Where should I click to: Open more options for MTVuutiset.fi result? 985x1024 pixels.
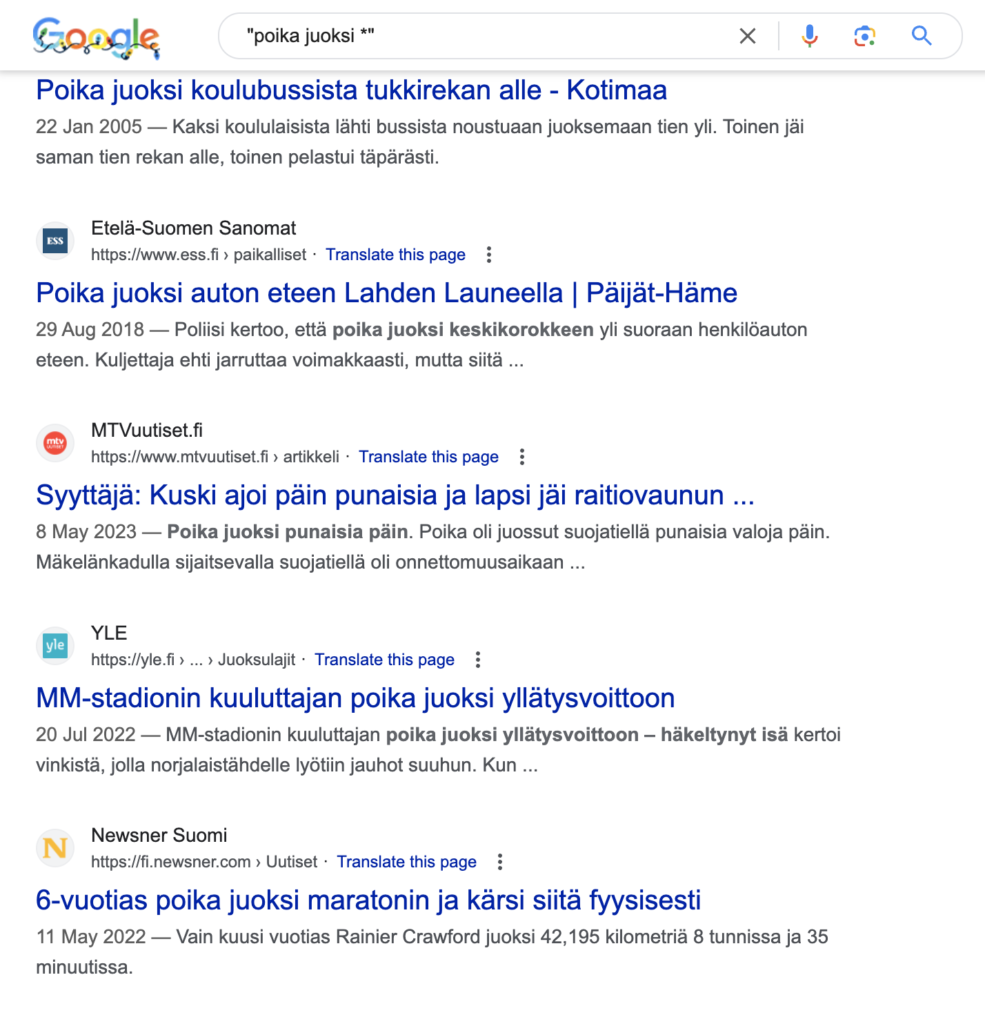pos(522,457)
